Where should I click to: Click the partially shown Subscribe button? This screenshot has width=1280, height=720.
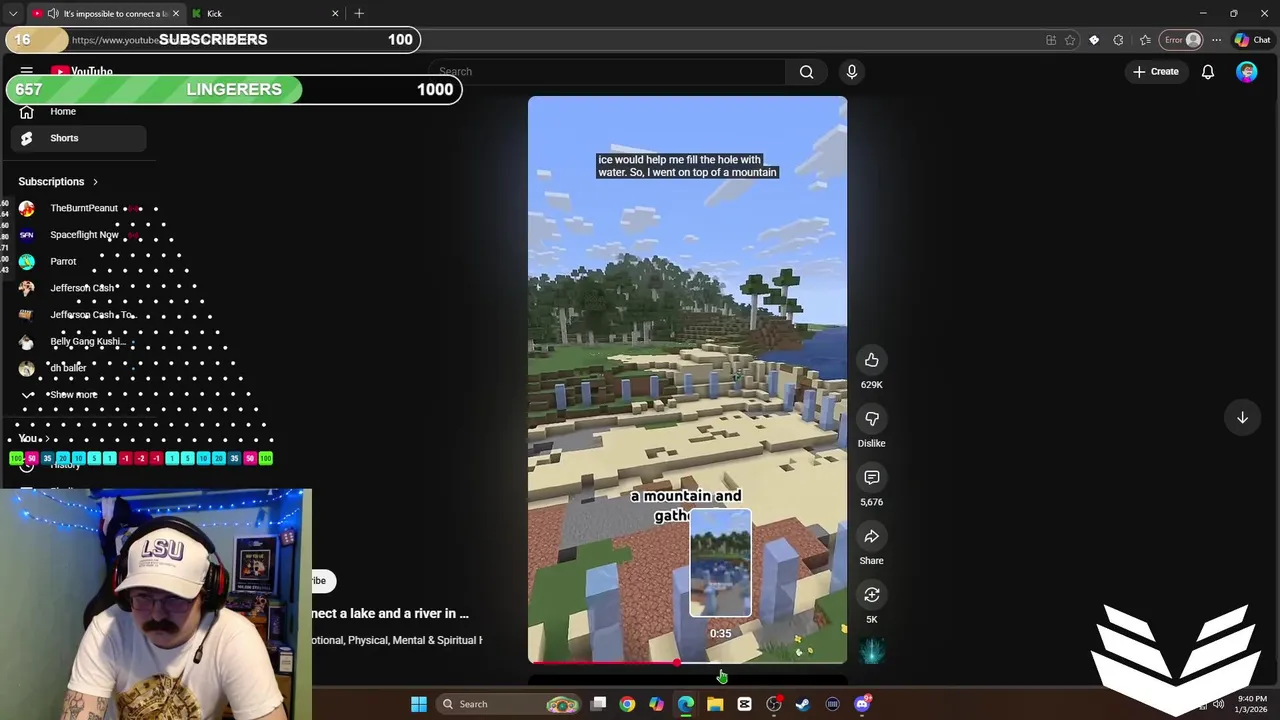(x=324, y=581)
